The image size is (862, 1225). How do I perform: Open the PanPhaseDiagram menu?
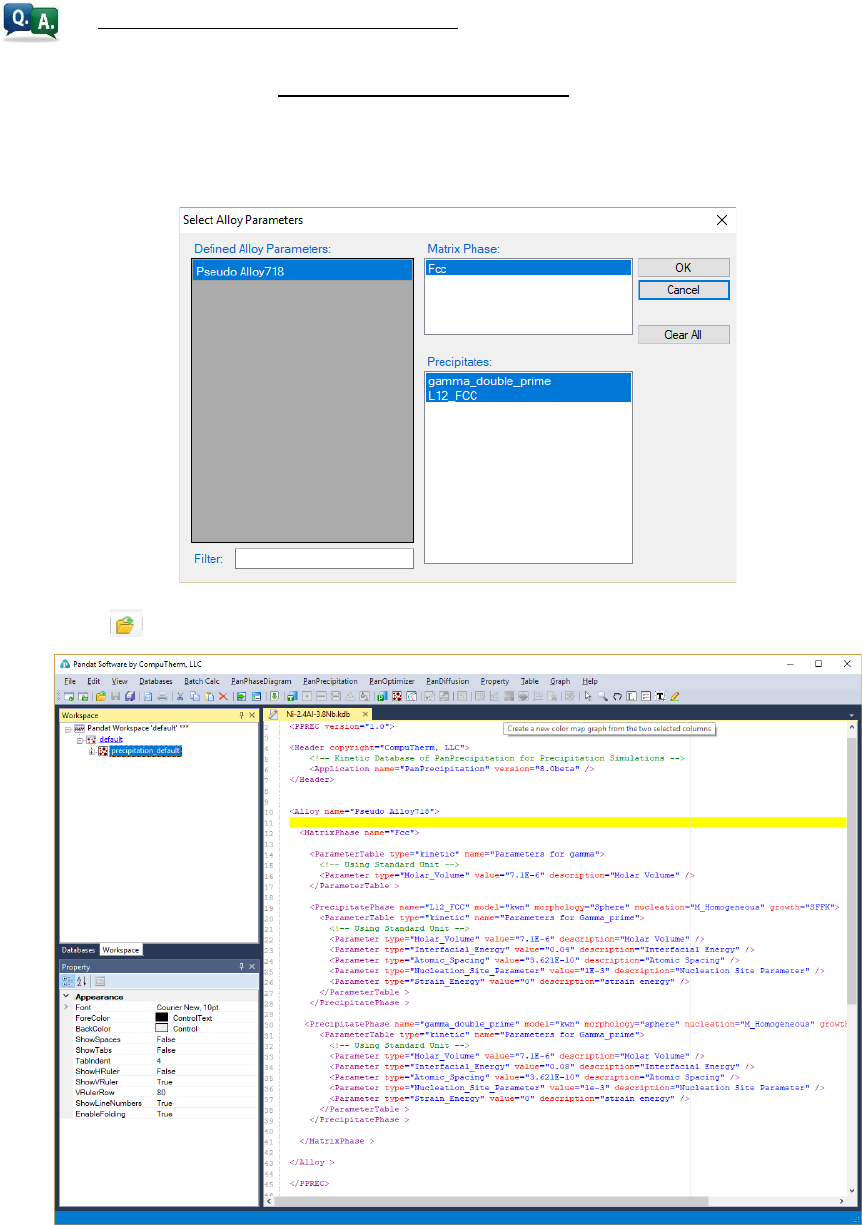pyautogui.click(x=261, y=681)
